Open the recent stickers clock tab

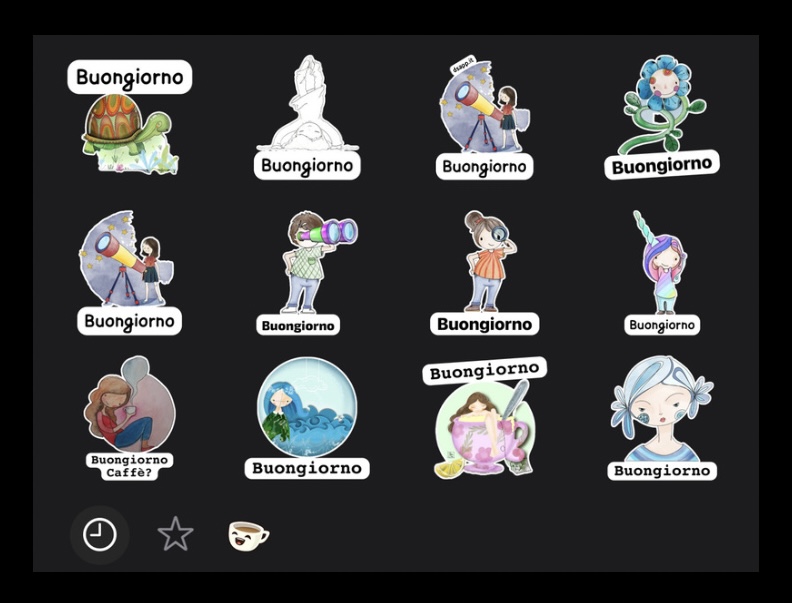pyautogui.click(x=99, y=535)
